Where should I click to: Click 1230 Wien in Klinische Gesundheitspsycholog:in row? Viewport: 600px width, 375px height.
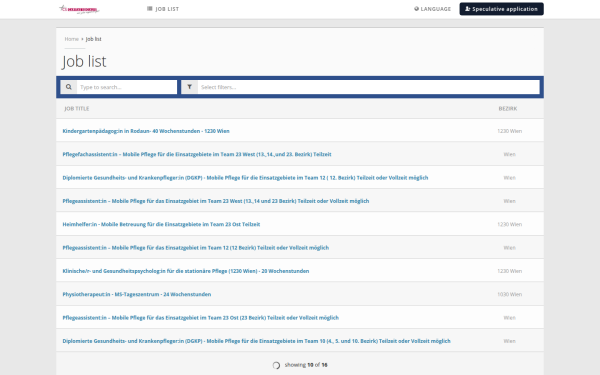[x=509, y=271]
